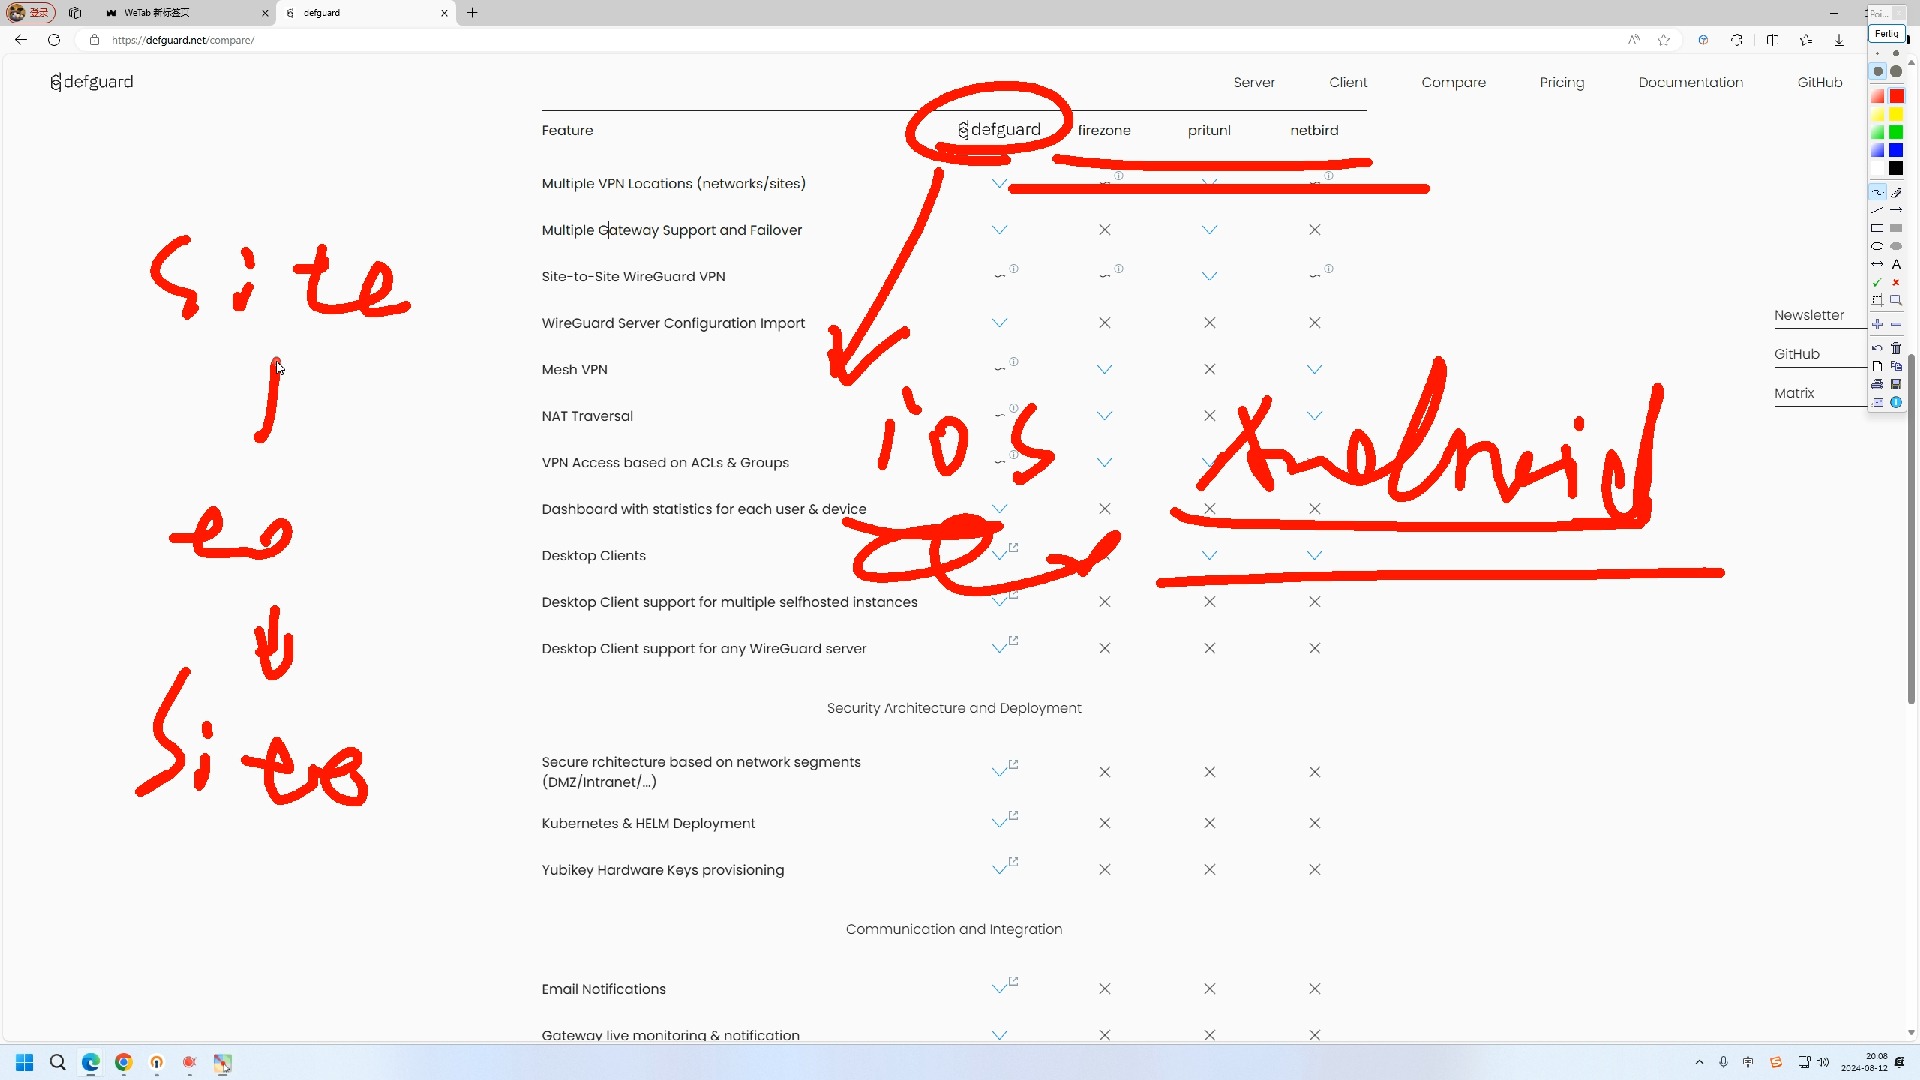Select the freehand pen drawing tool
This screenshot has width=1920, height=1080.
coord(1877,192)
